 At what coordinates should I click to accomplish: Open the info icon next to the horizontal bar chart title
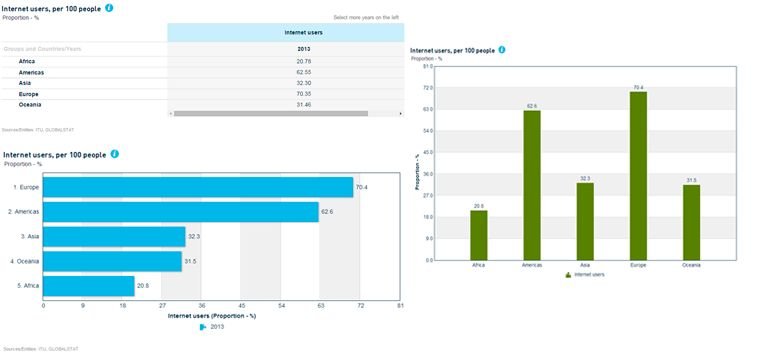point(114,154)
